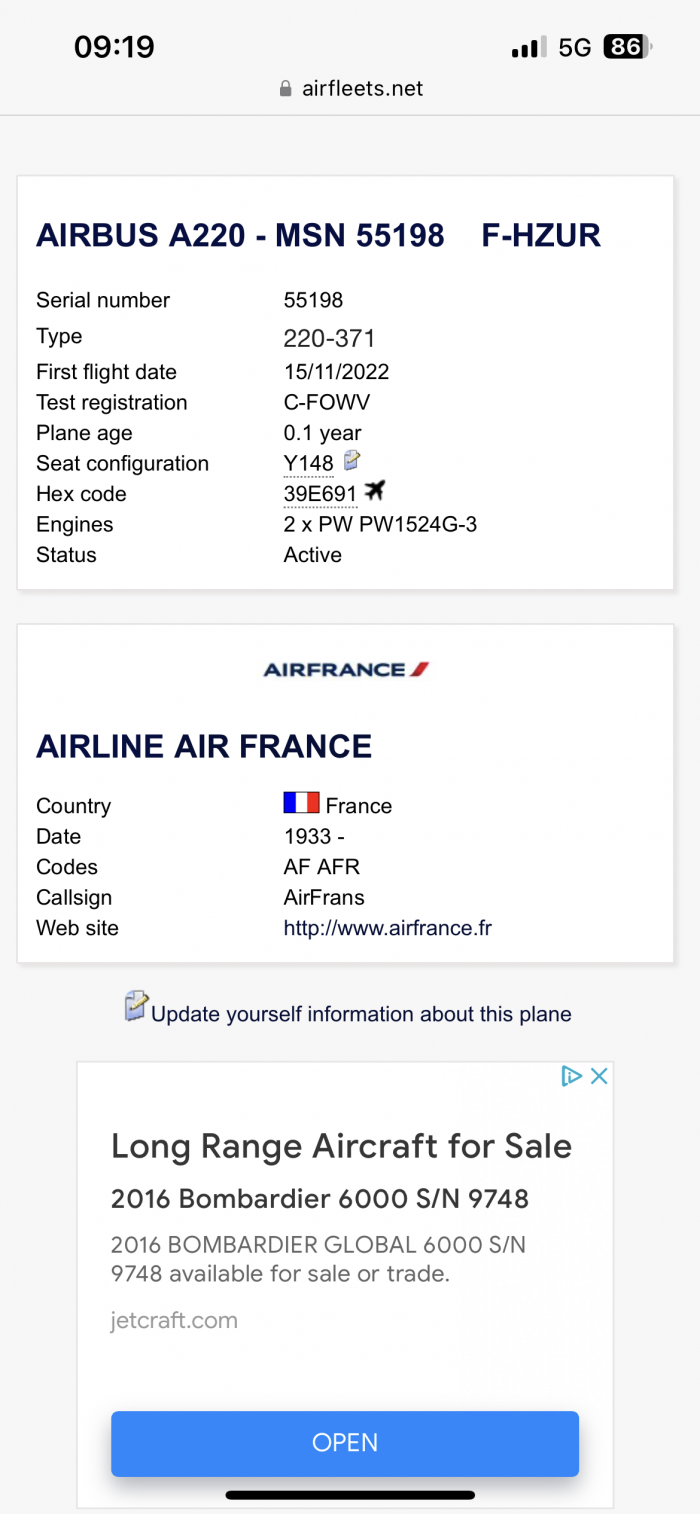Tap the padlock icon in address bar
This screenshot has height=1514, width=700.
click(x=287, y=89)
